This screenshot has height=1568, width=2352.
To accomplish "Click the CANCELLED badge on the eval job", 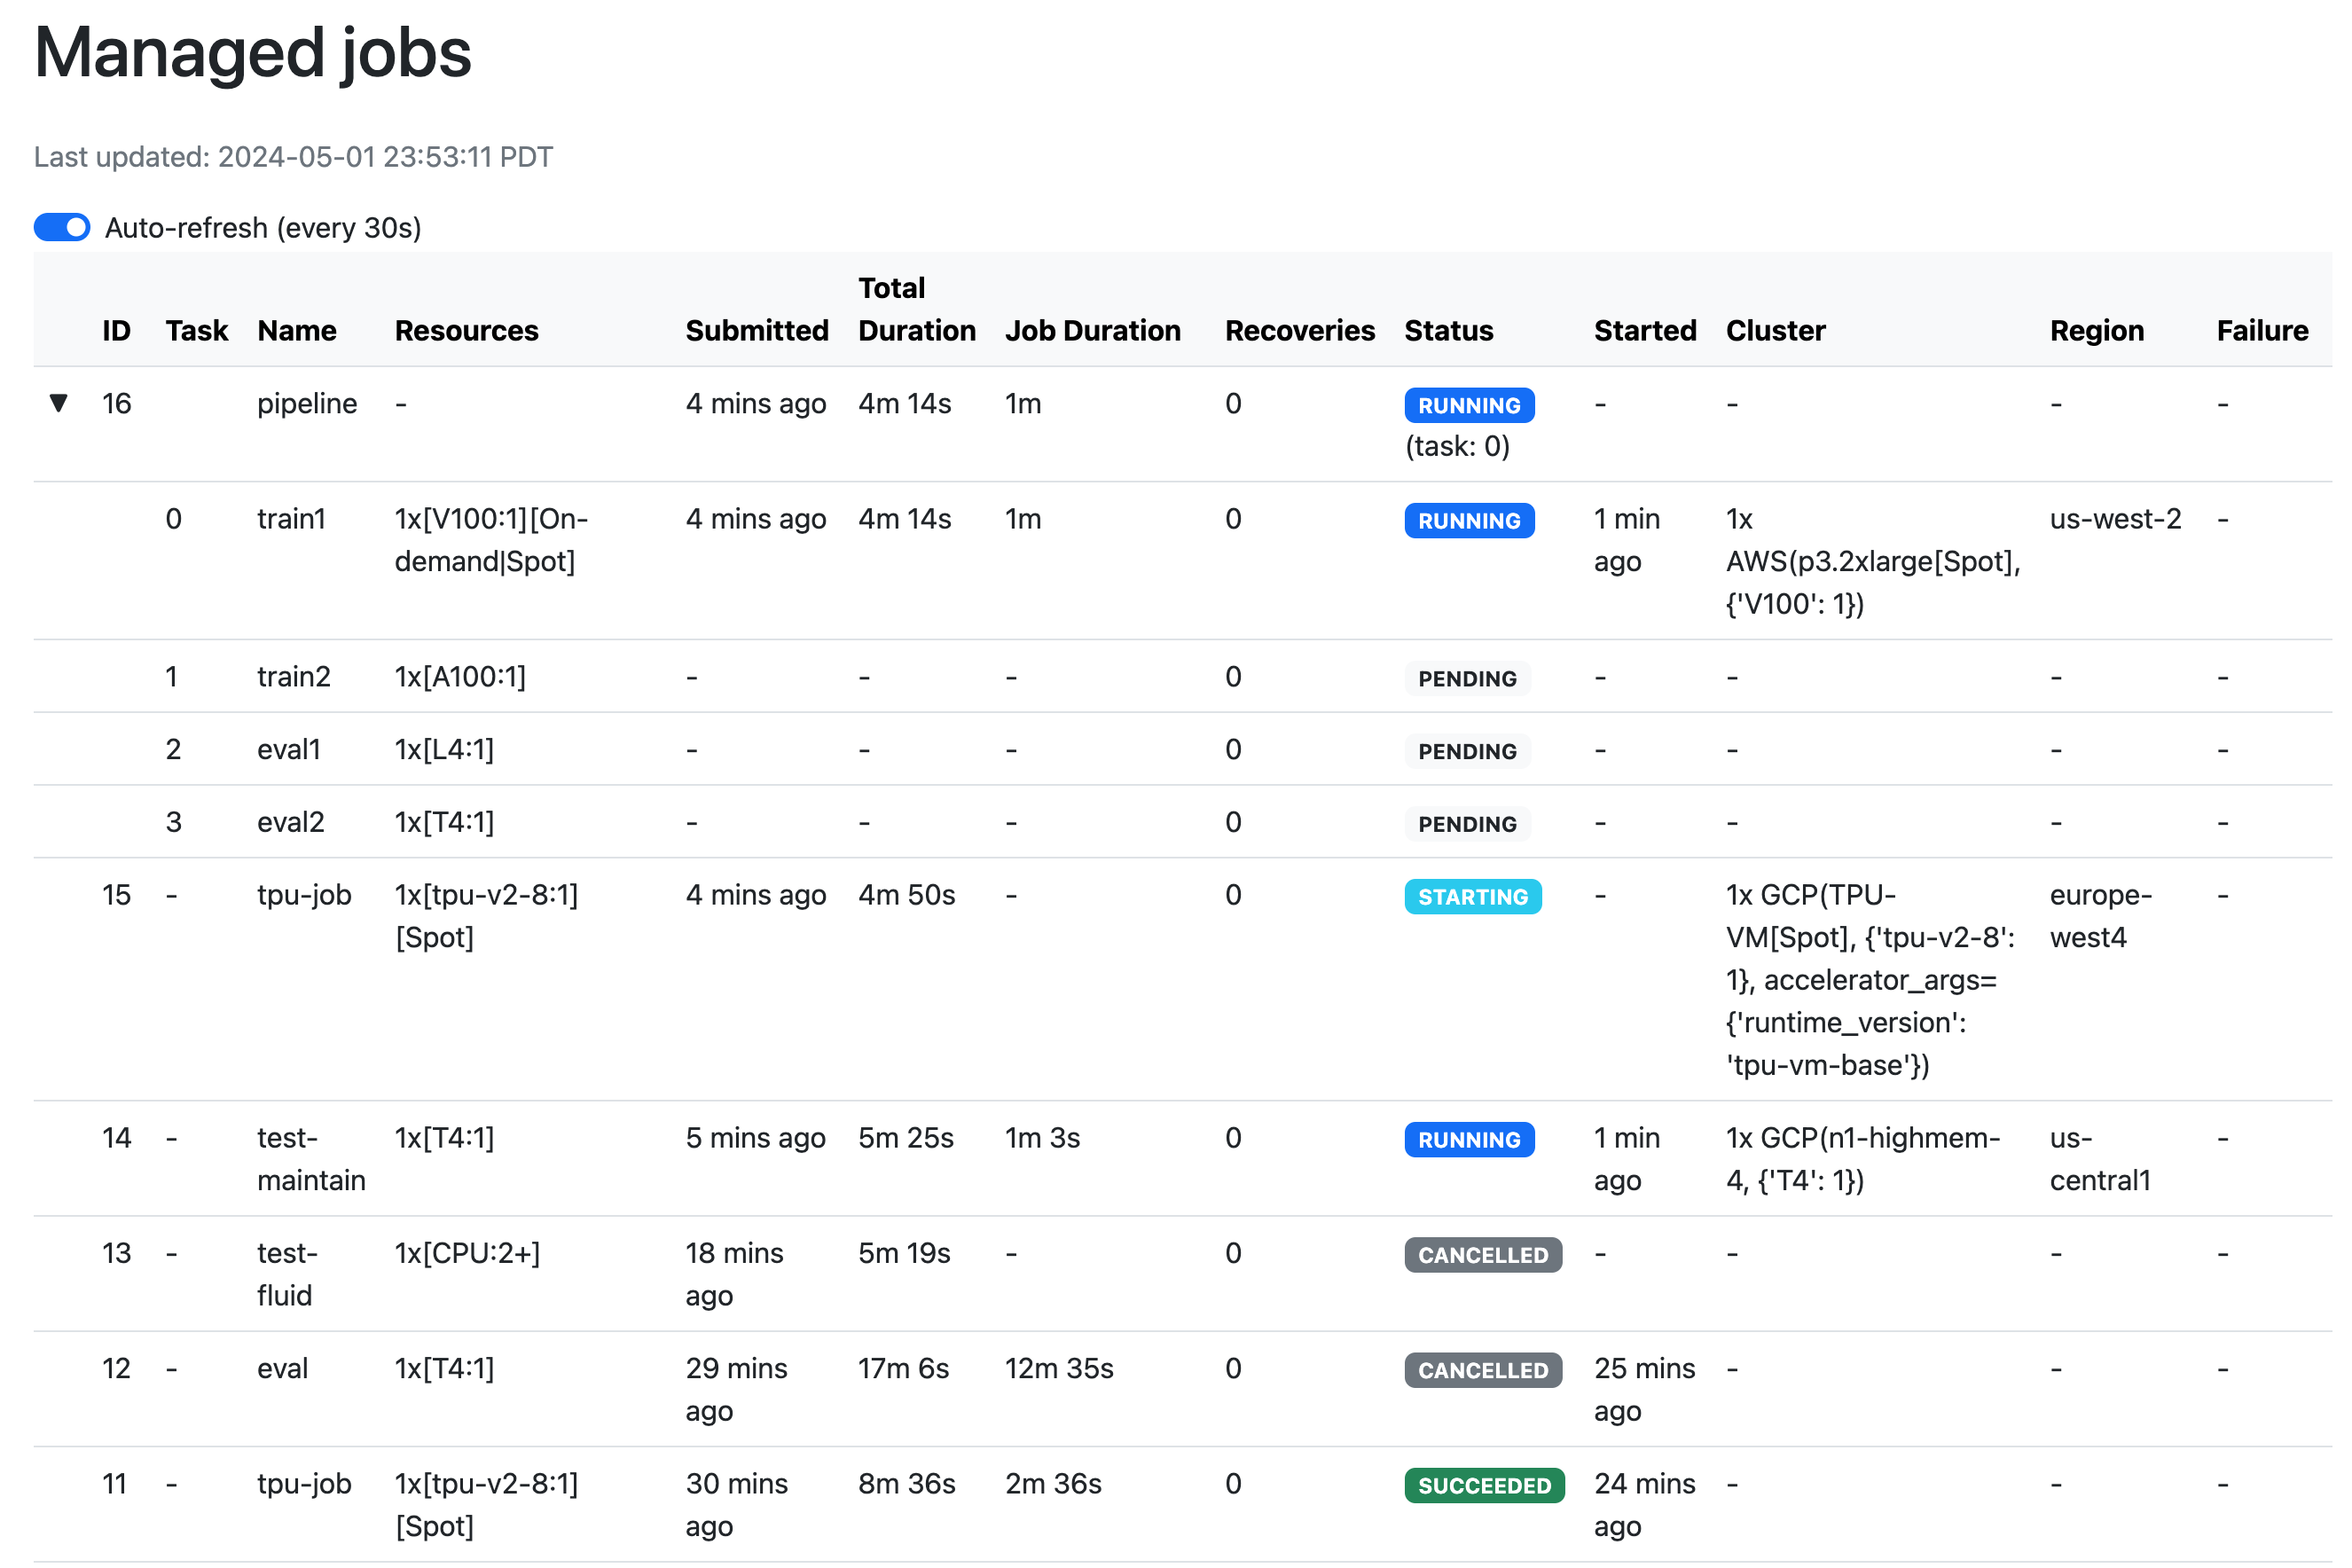I will coord(1483,1370).
